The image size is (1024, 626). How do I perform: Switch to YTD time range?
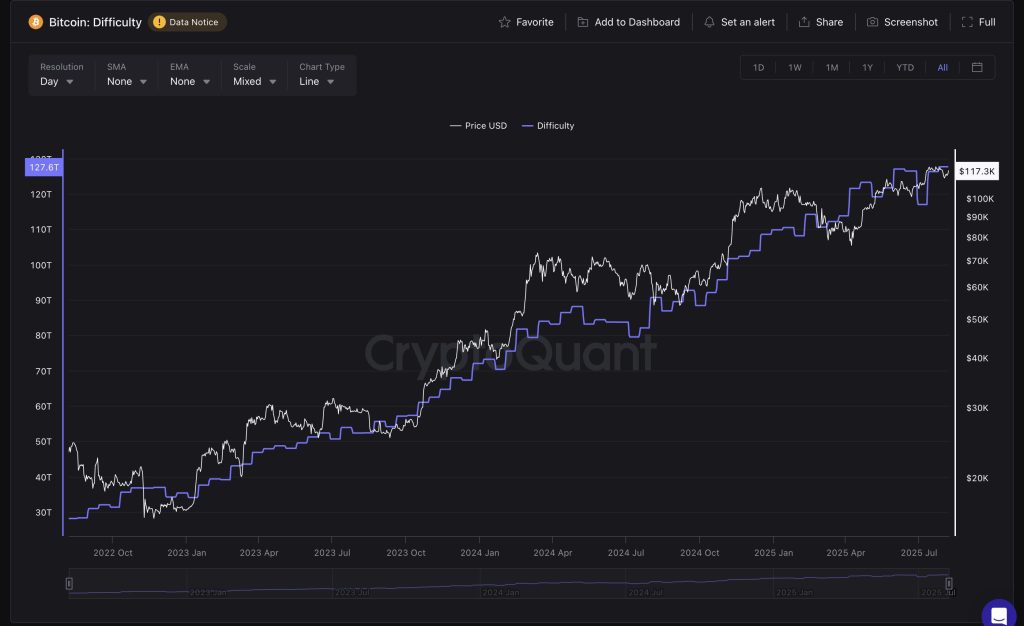[x=904, y=68]
